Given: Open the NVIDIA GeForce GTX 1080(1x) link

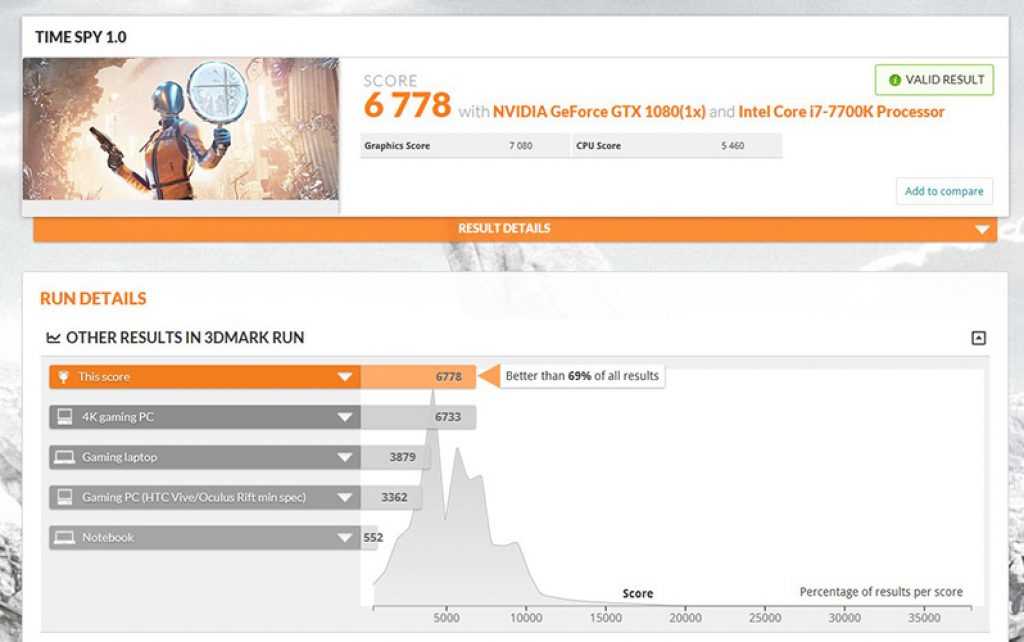Looking at the screenshot, I should (x=599, y=112).
